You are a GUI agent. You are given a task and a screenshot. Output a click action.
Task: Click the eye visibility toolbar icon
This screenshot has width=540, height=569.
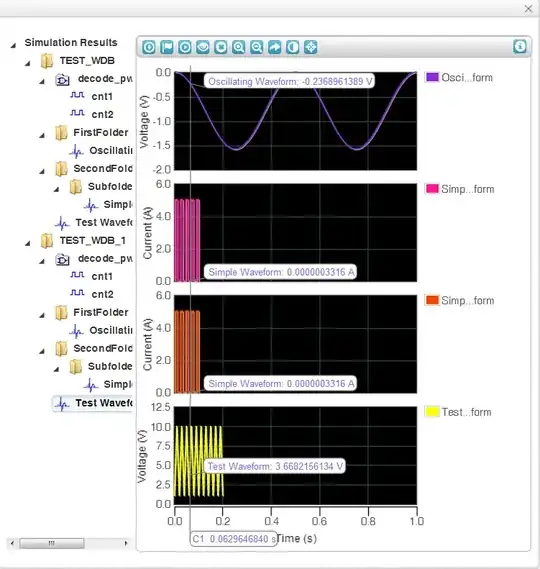pos(203,47)
